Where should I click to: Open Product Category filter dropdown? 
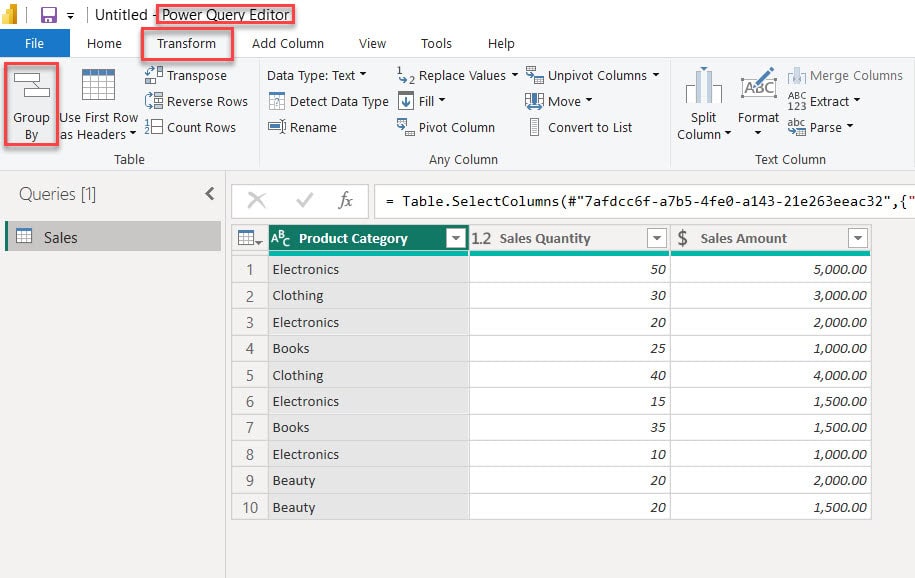[455, 238]
